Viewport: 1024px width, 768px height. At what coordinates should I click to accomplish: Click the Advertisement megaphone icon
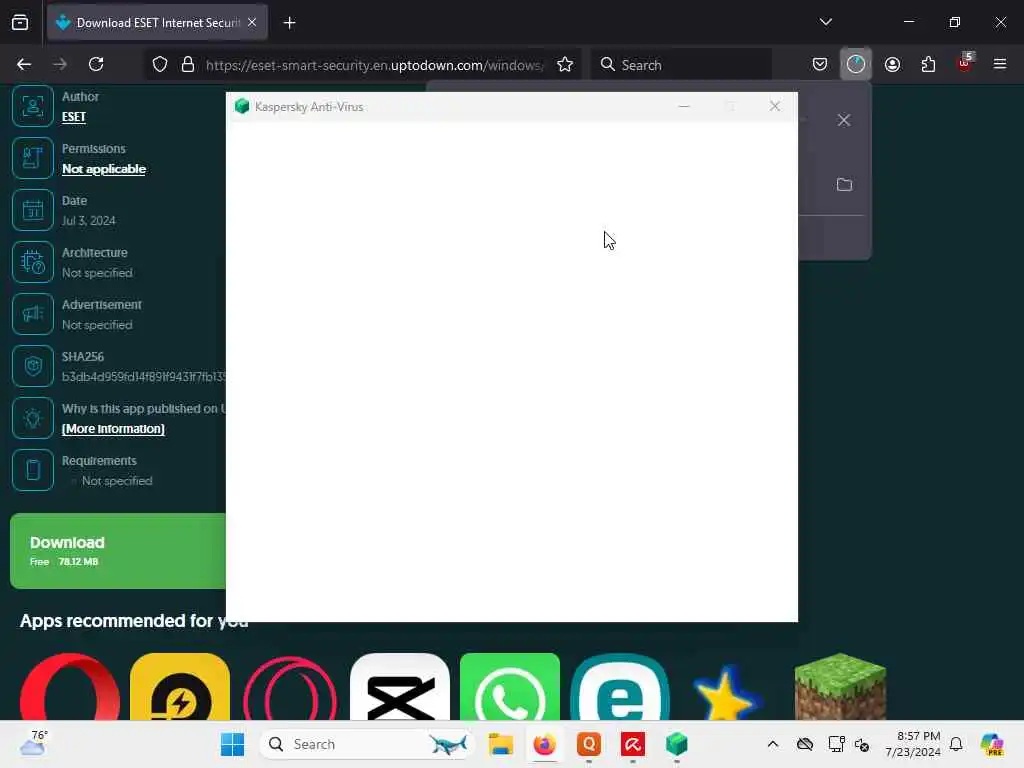point(33,314)
